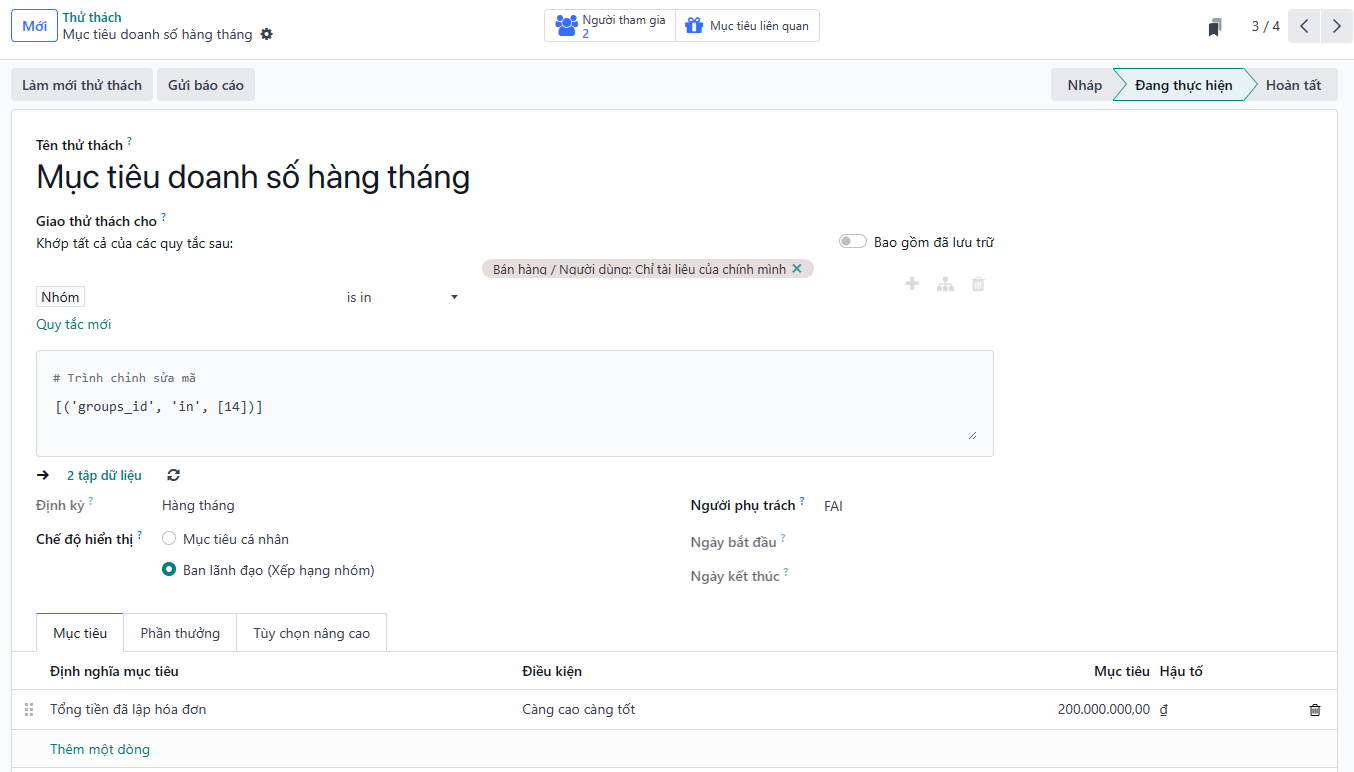Click the add rule plus icon
This screenshot has width=1354, height=772.
(912, 284)
